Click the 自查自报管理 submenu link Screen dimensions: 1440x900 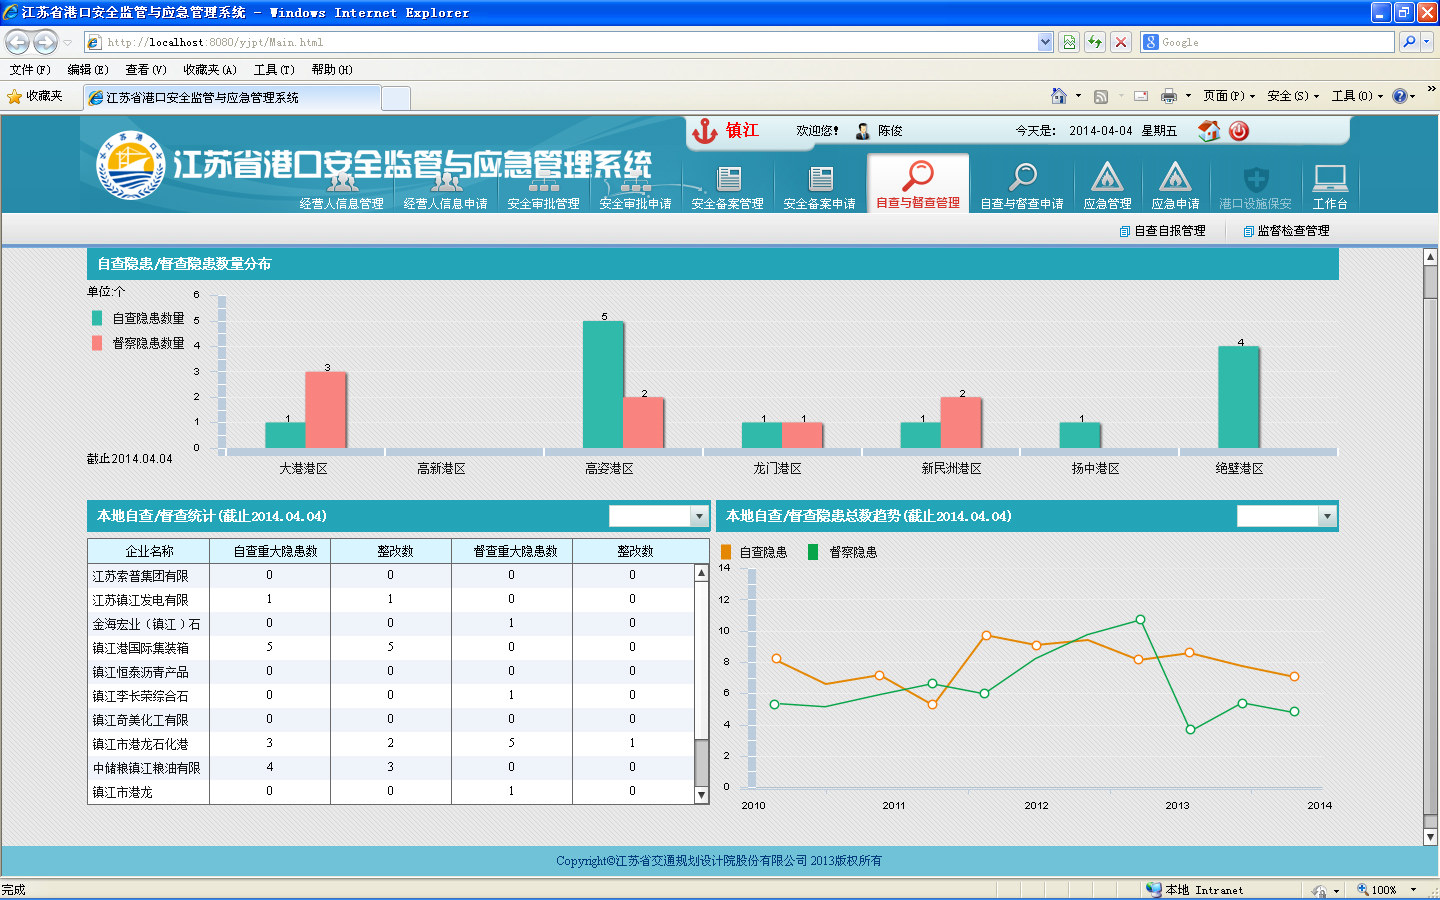tap(1168, 231)
